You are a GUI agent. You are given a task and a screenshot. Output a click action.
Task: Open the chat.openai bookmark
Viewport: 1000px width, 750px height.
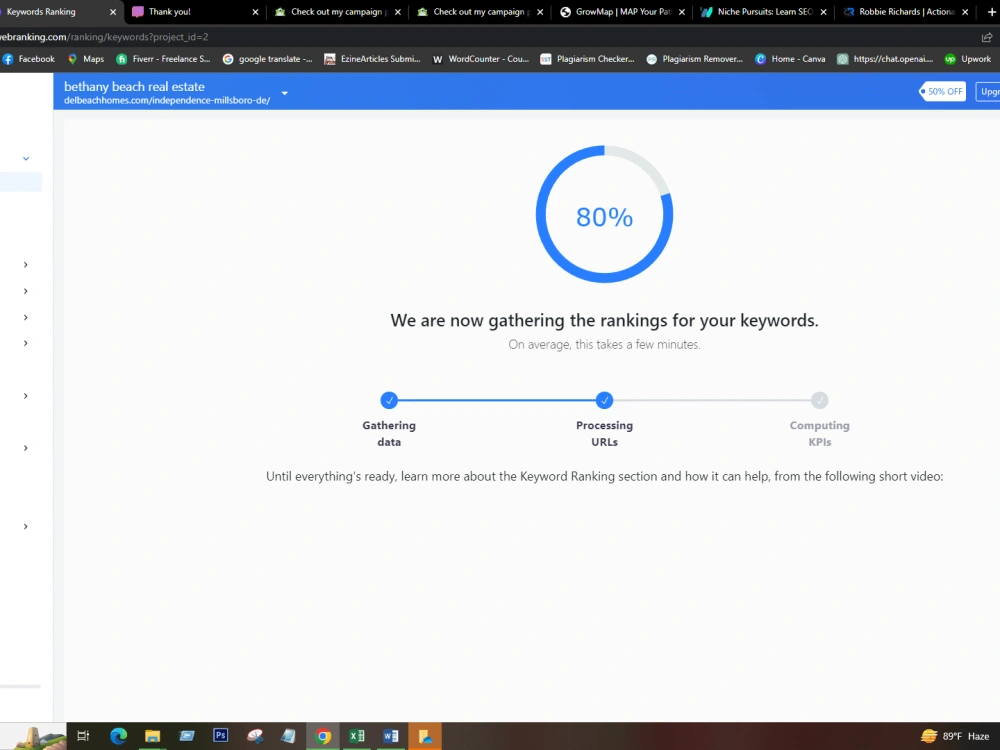pyautogui.click(x=885, y=59)
